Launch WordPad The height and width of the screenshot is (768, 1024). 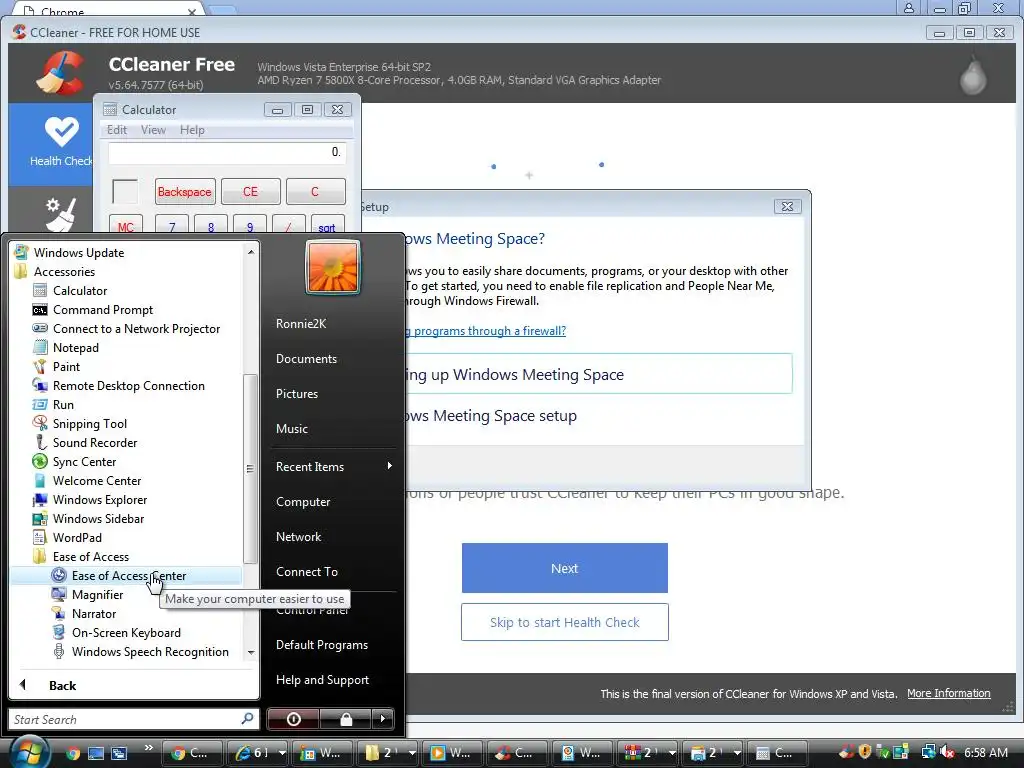[77, 537]
